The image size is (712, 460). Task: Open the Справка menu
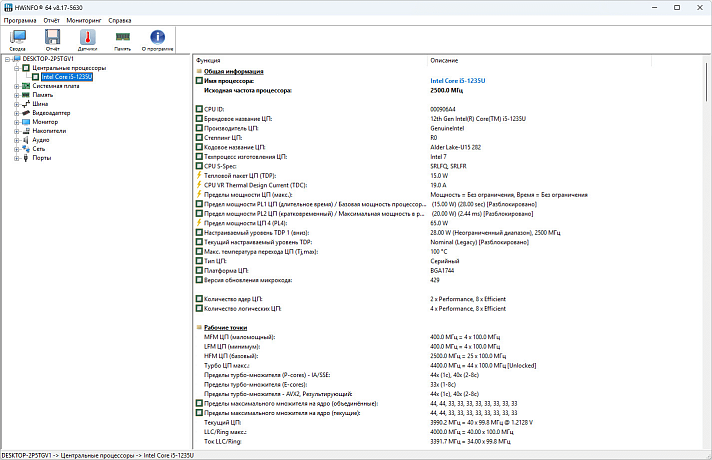click(x=119, y=20)
